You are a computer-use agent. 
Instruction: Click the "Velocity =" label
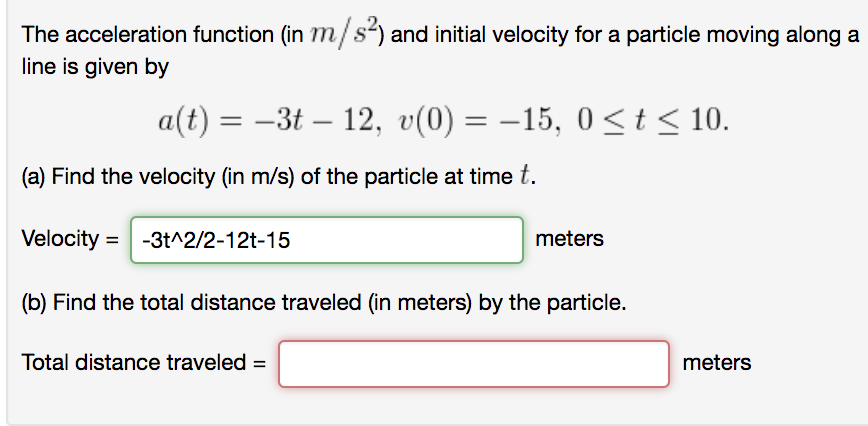(70, 240)
